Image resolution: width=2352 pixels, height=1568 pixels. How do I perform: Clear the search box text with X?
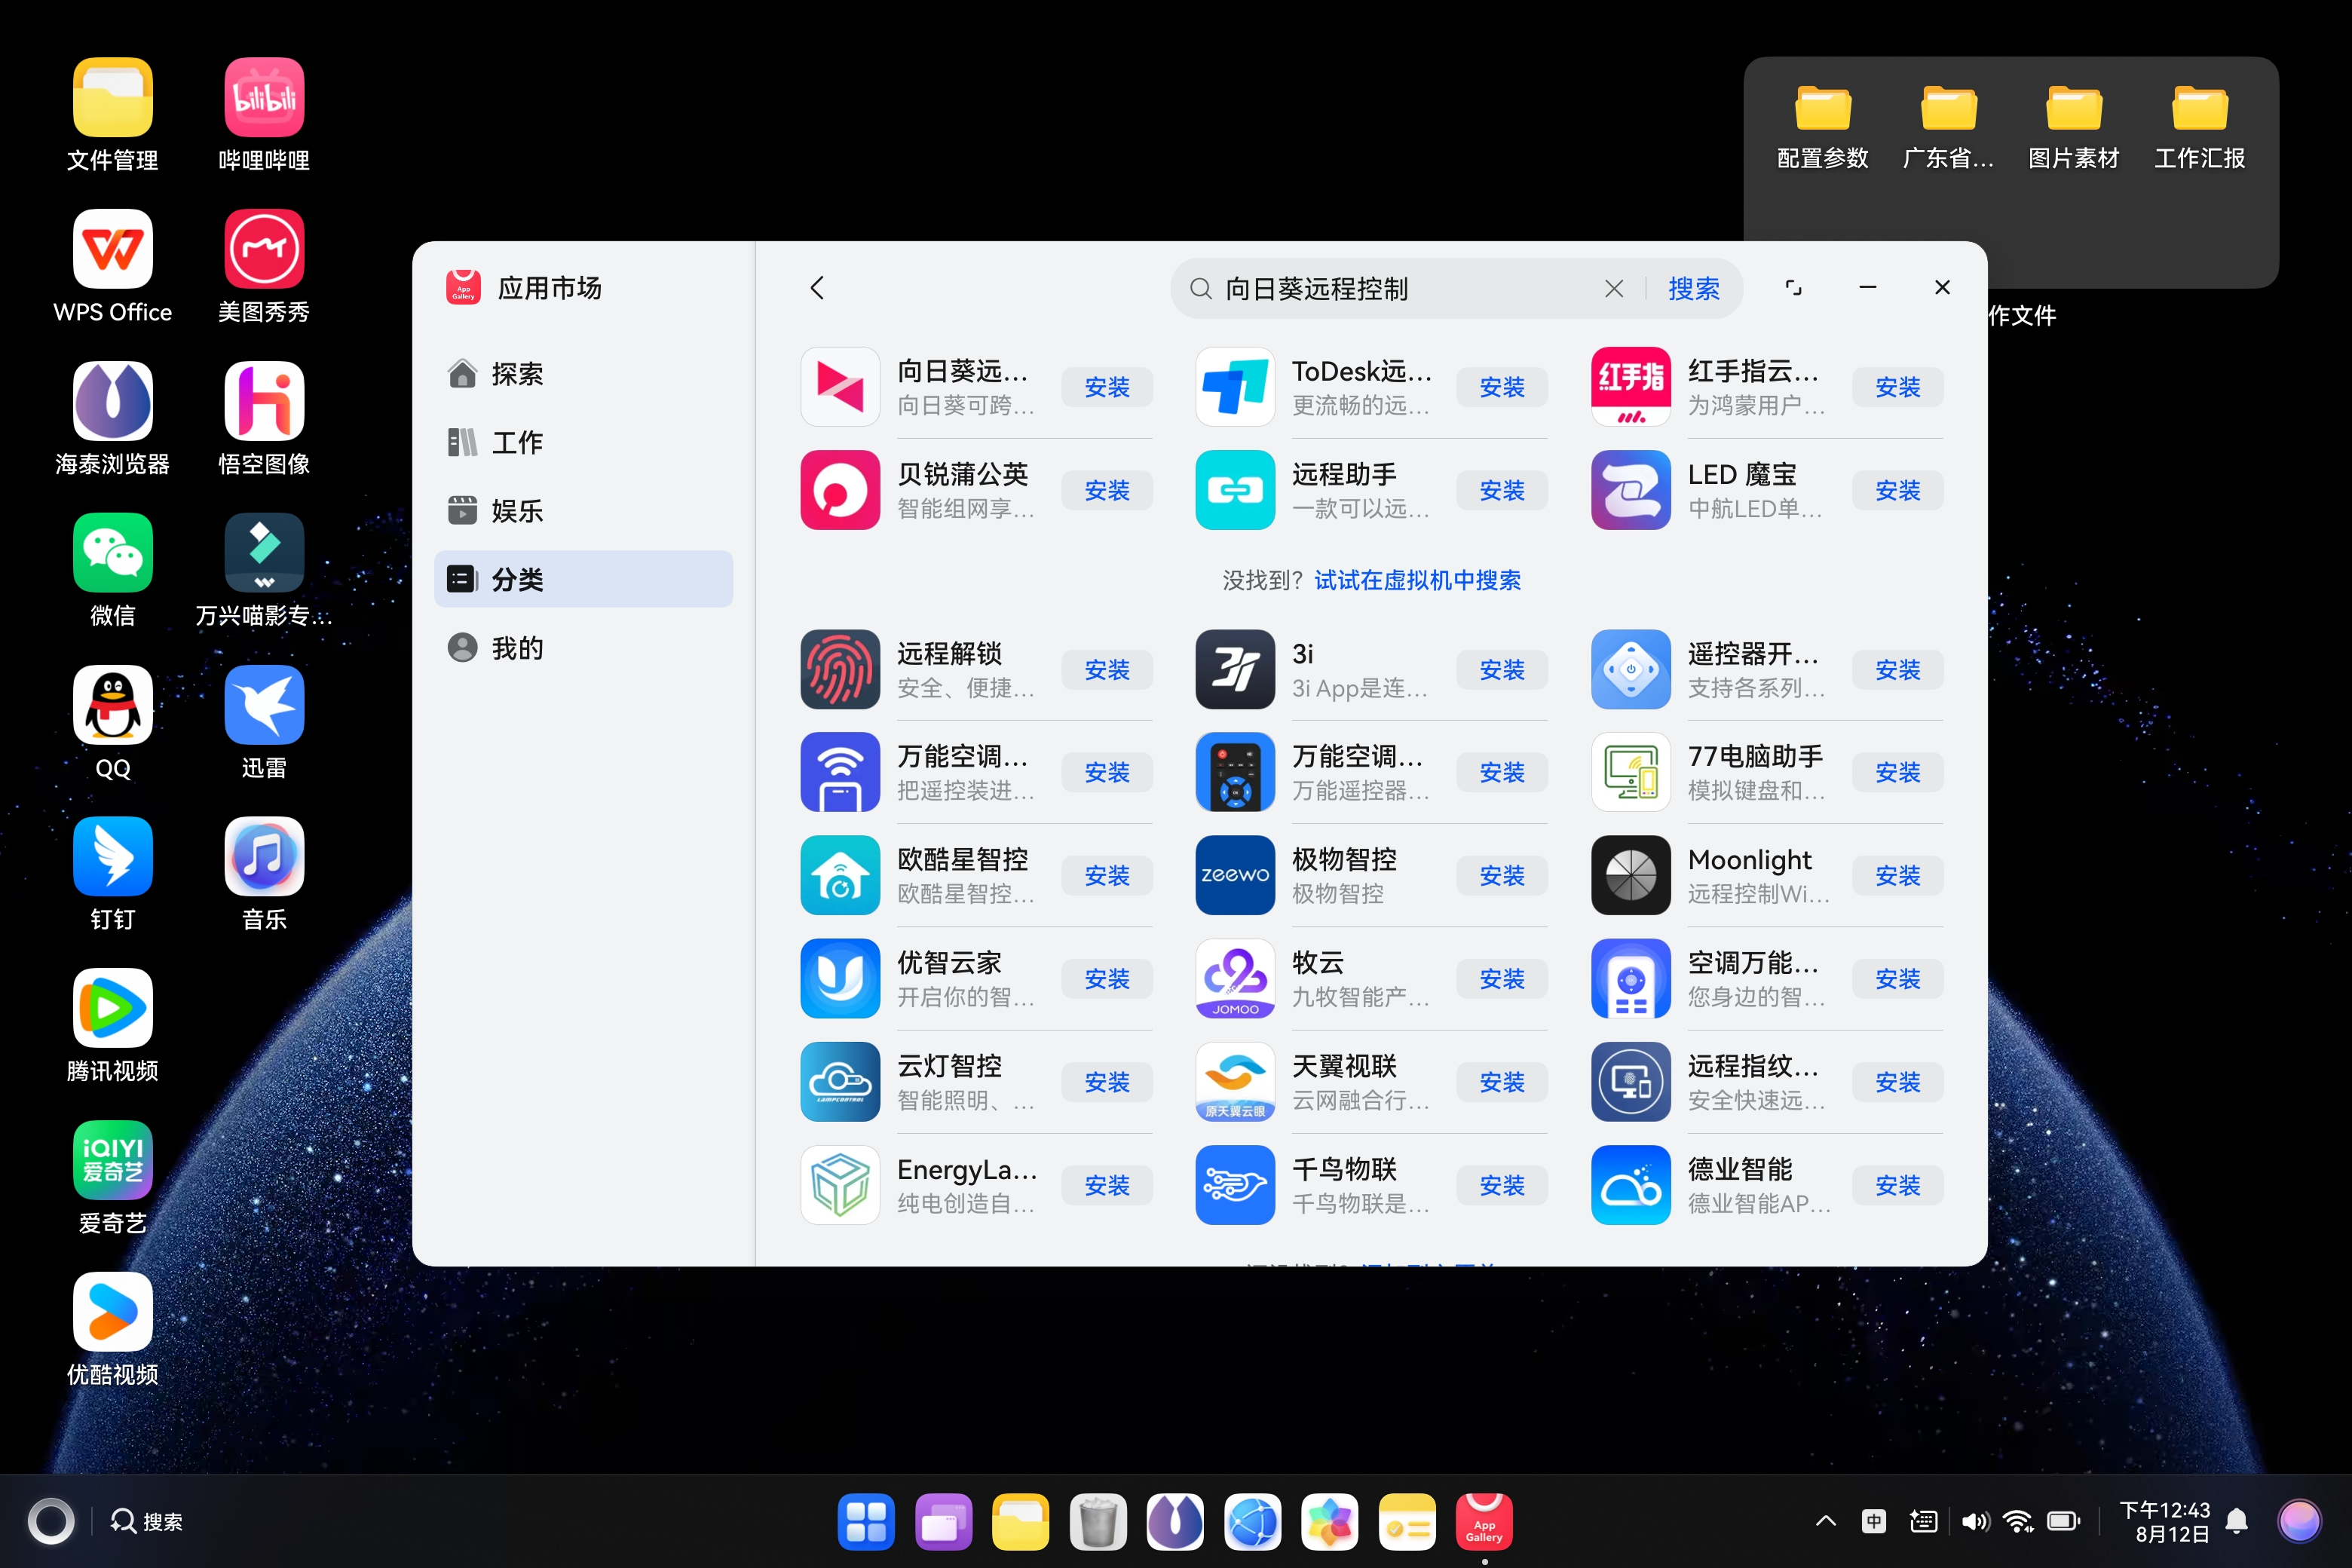1613,289
